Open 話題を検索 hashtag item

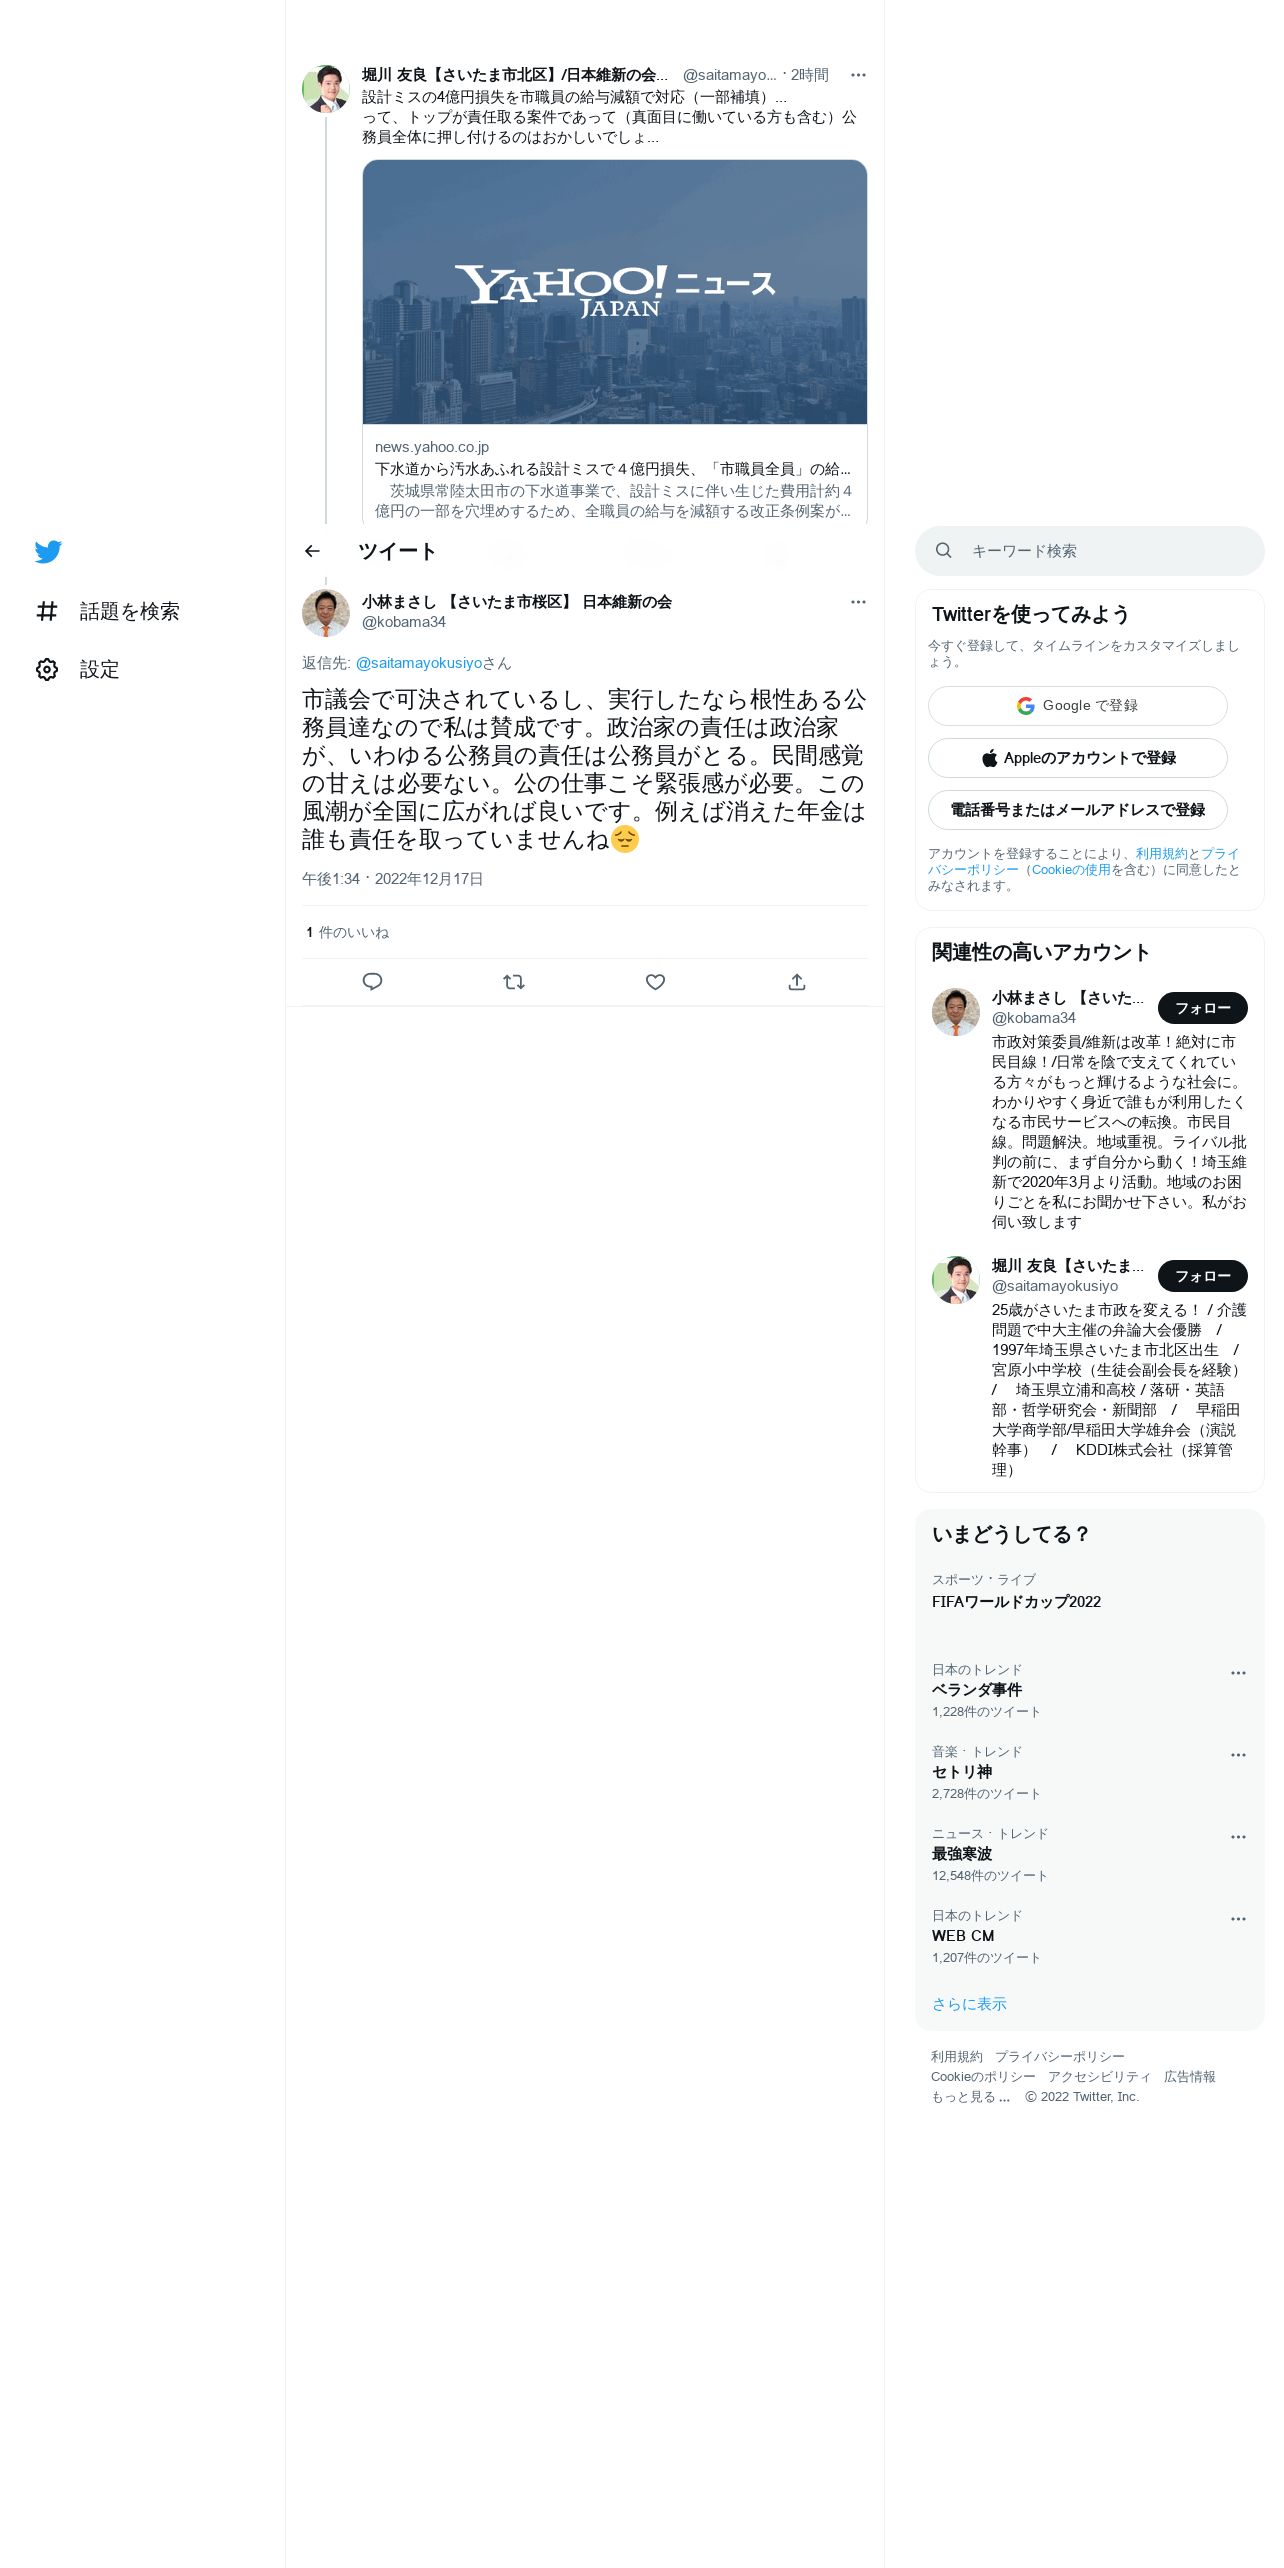(107, 611)
